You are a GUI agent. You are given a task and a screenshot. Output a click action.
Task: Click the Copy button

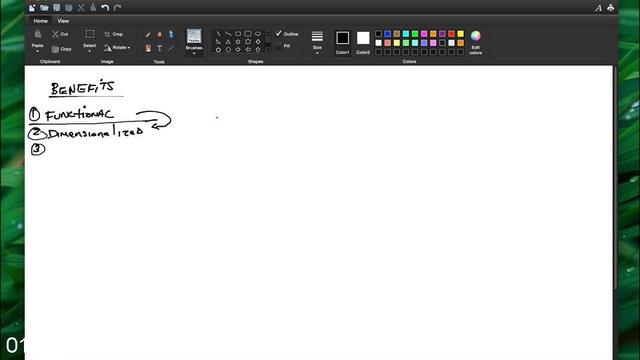pos(62,49)
